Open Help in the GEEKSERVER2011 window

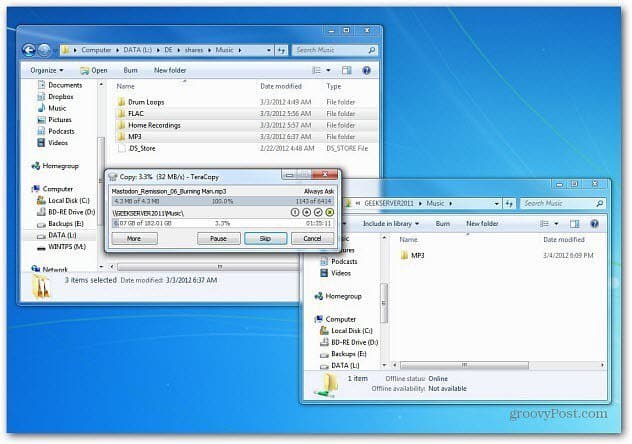click(x=595, y=224)
